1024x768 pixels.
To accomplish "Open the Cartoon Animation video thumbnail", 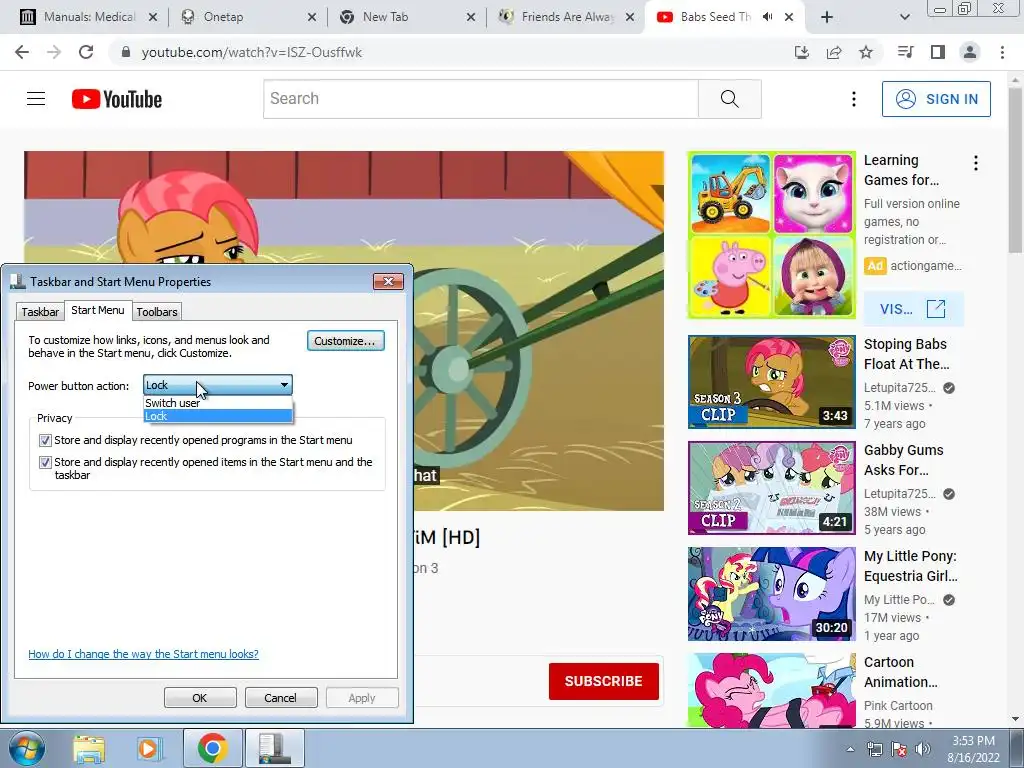I will [772, 690].
